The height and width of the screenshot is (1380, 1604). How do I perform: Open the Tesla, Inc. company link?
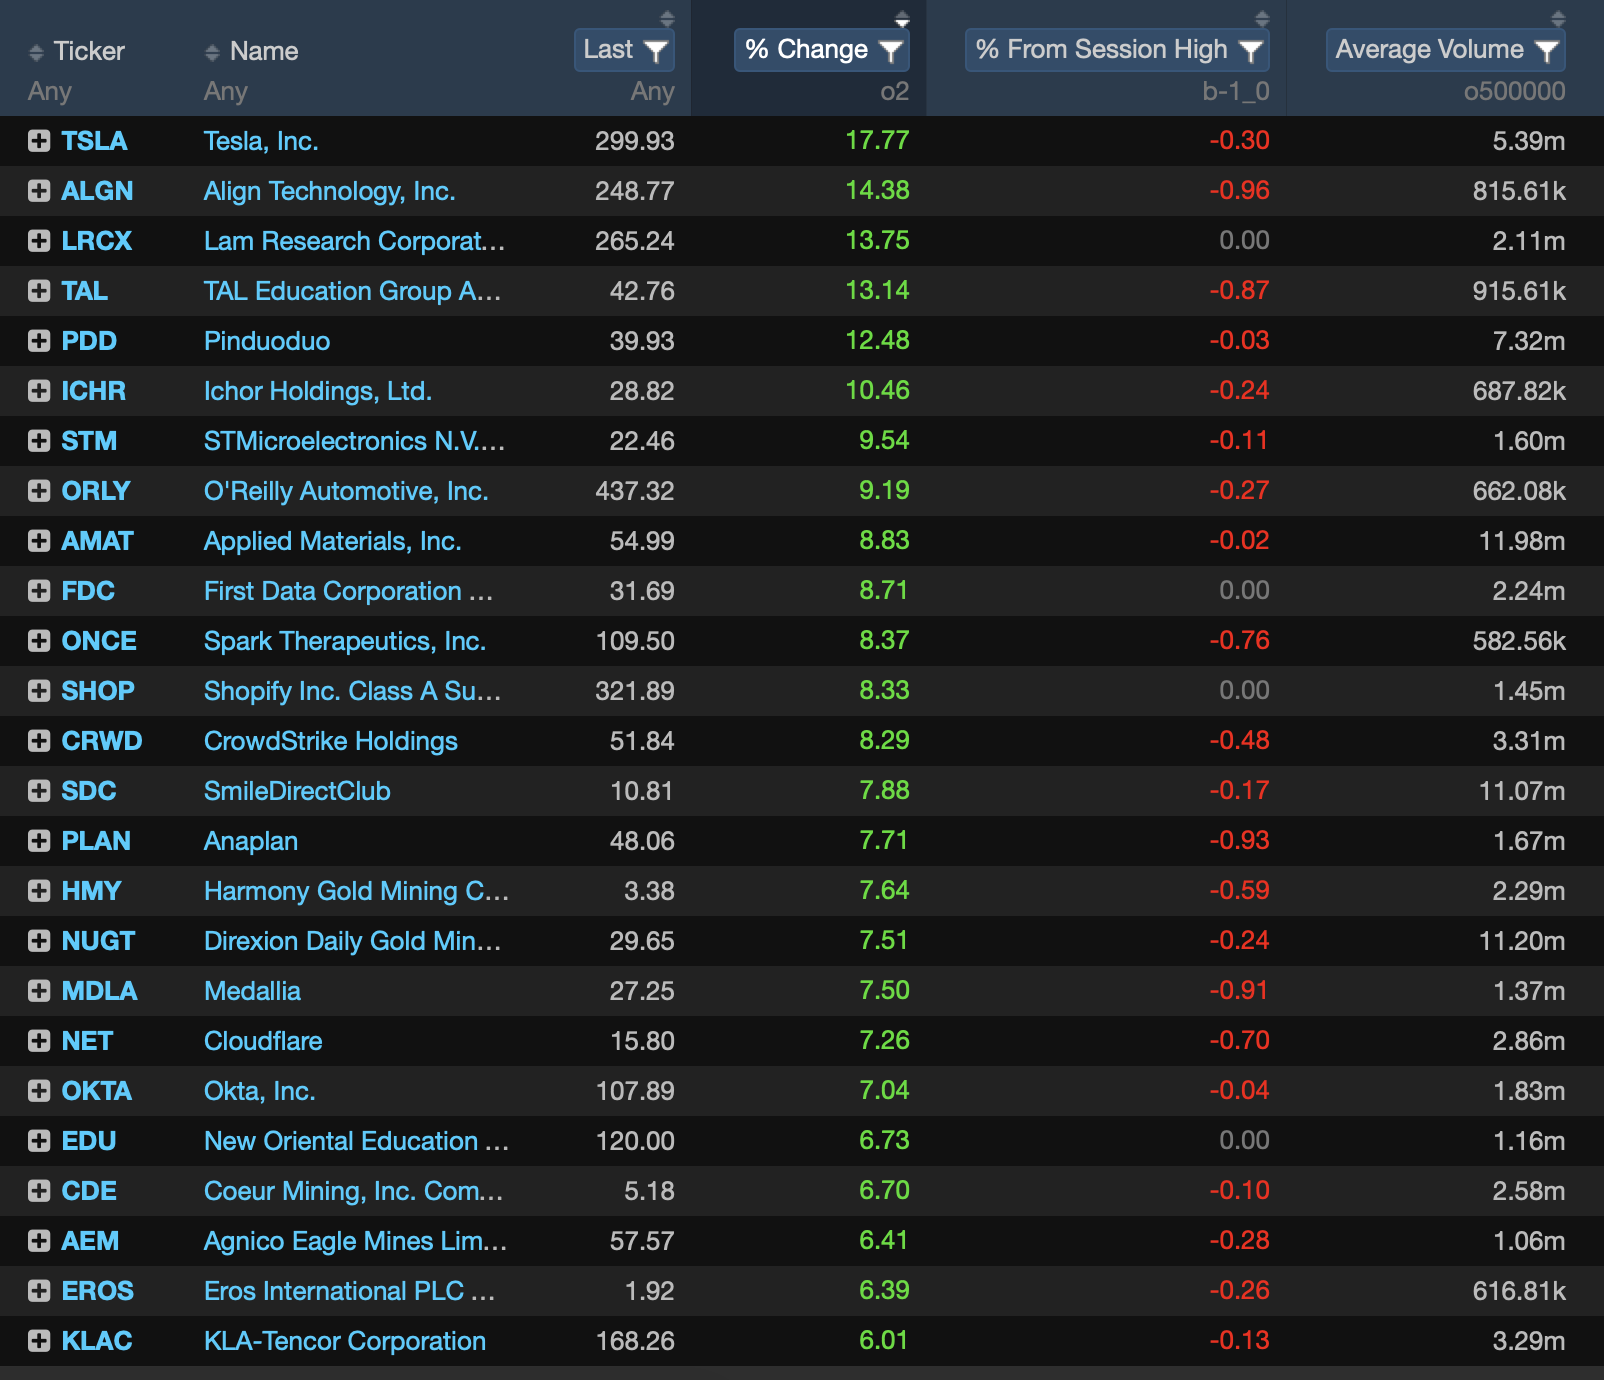point(261,141)
